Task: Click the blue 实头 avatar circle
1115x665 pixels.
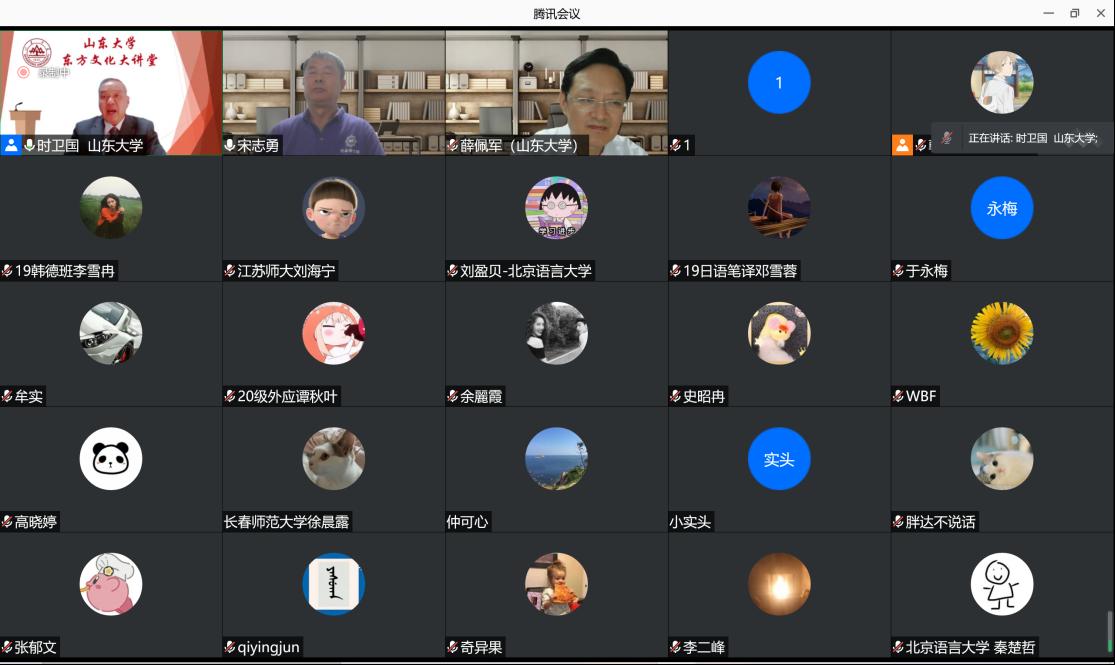Action: (x=778, y=459)
